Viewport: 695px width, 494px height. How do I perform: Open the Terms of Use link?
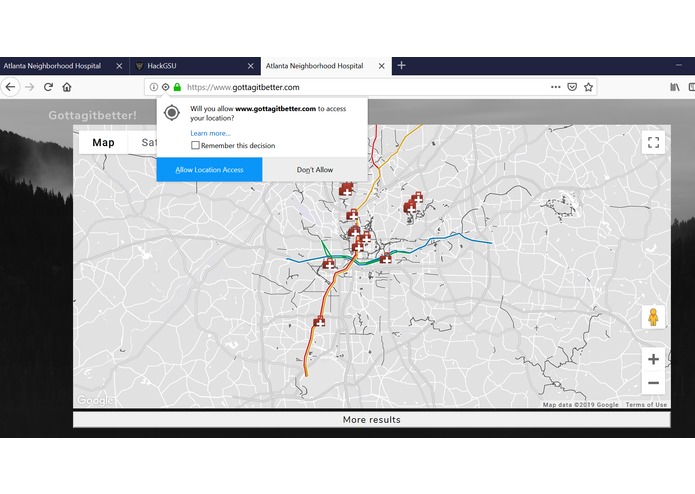tap(646, 405)
